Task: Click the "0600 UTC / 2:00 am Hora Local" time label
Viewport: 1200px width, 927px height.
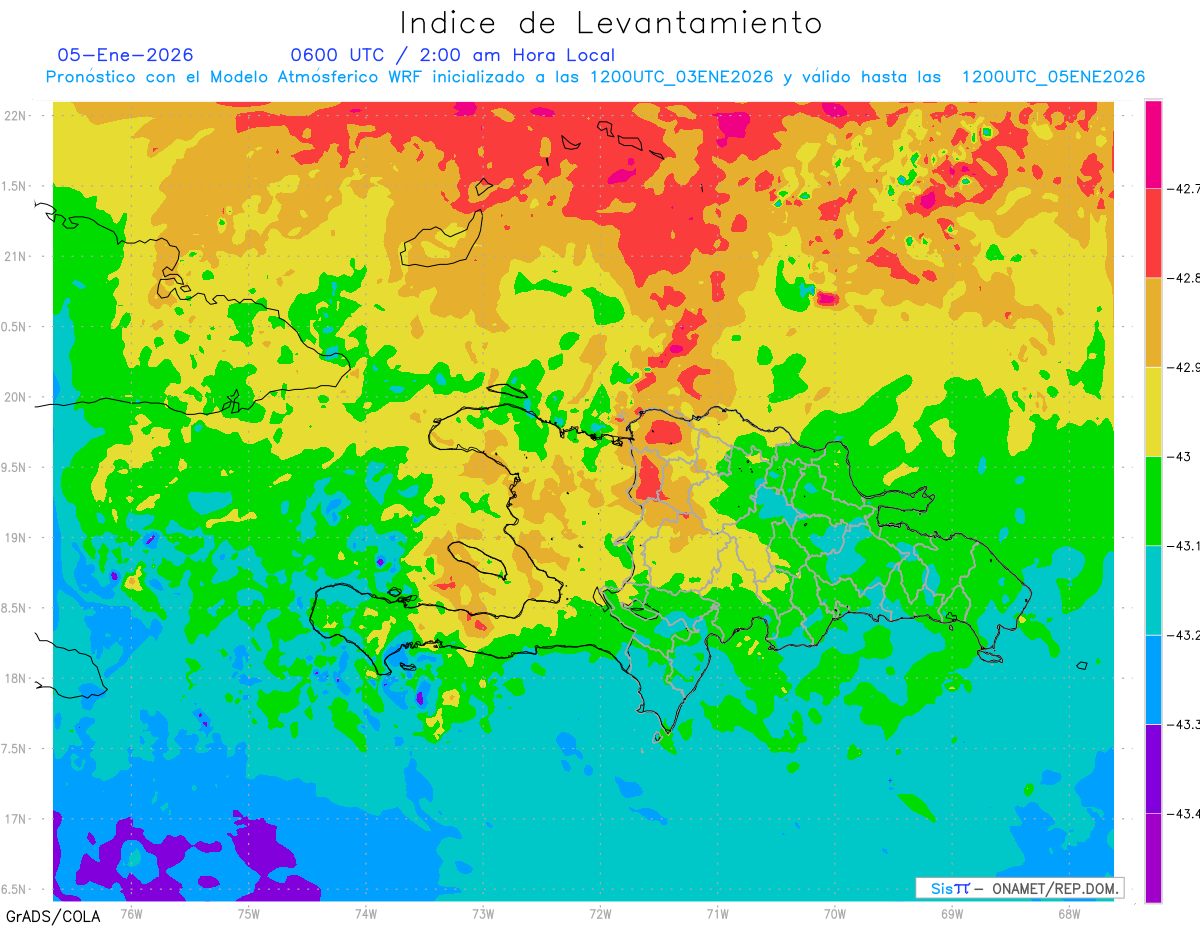Action: pos(453,55)
